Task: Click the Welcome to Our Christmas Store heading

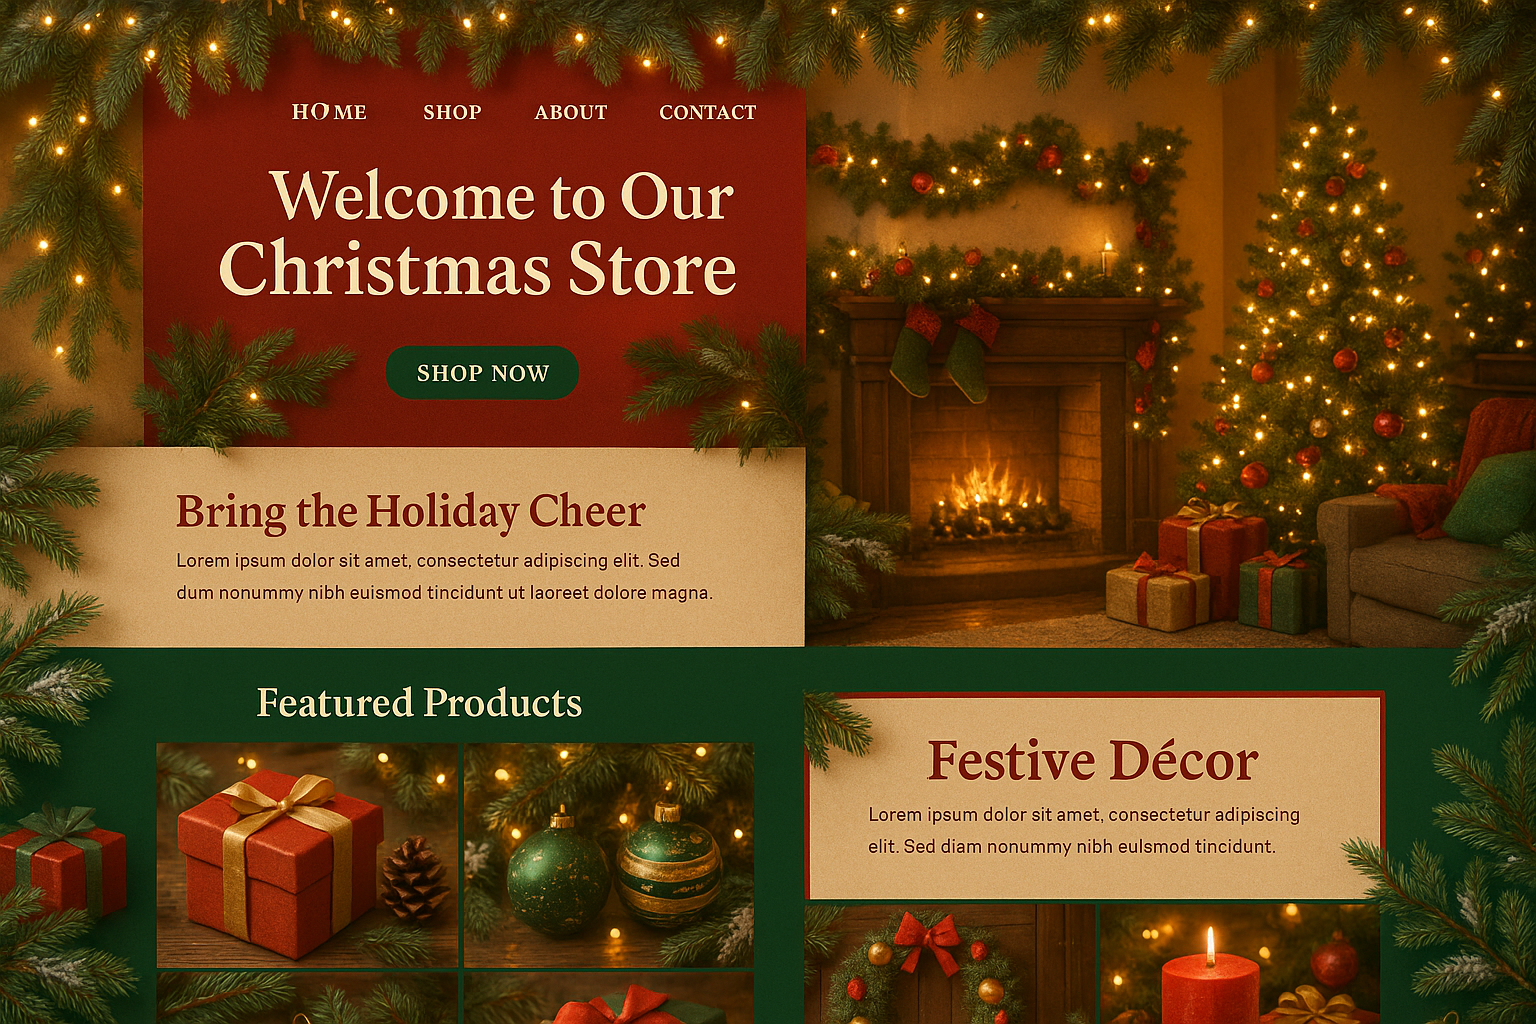Action: [x=478, y=232]
